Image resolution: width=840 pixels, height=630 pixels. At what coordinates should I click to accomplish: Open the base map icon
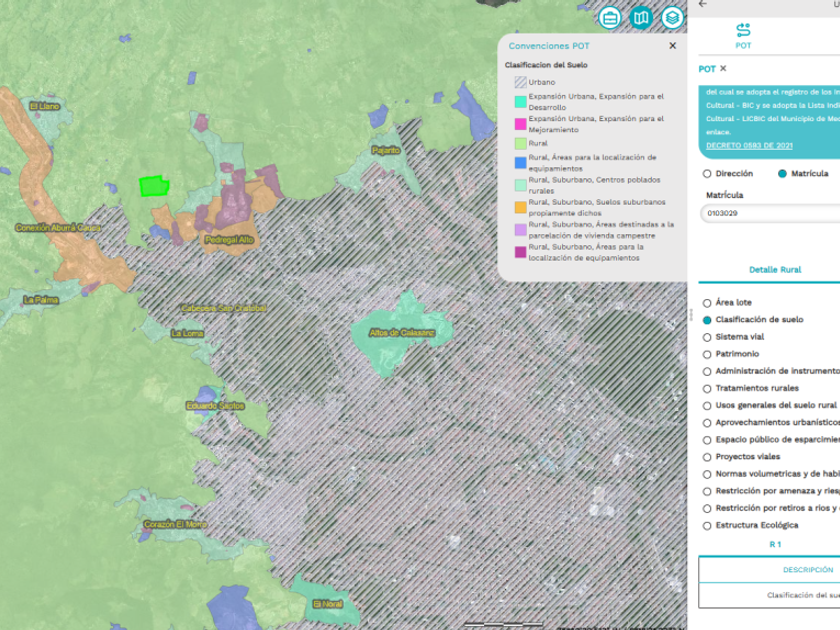pyautogui.click(x=641, y=17)
